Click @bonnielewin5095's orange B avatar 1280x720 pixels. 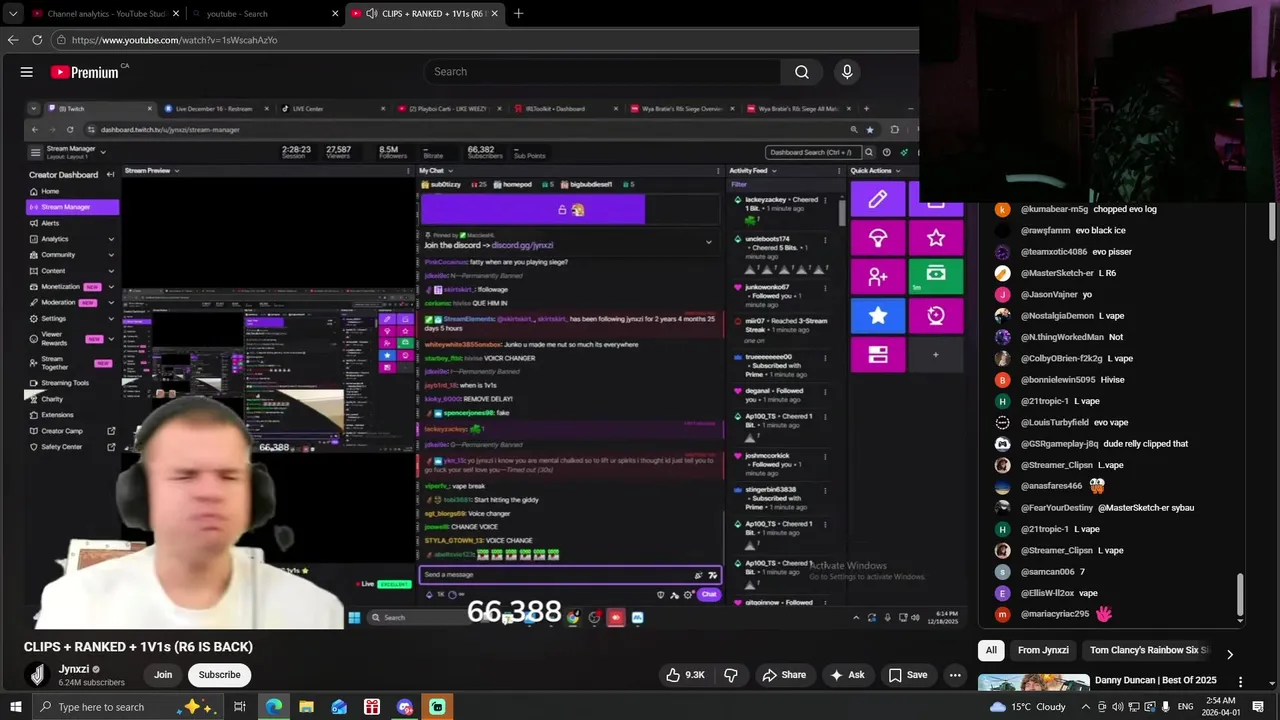[1002, 380]
